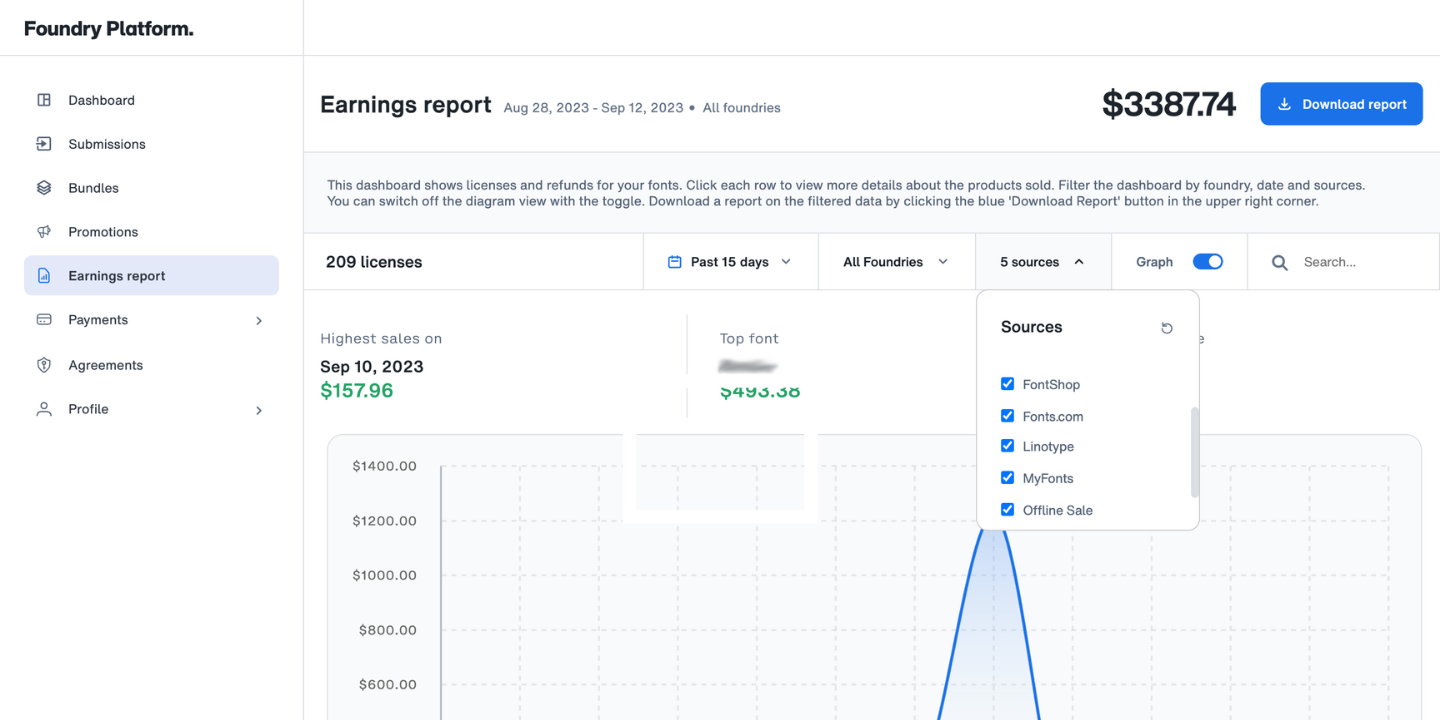Click the $157.96 highest sales amount
The image size is (1440, 720).
point(357,390)
